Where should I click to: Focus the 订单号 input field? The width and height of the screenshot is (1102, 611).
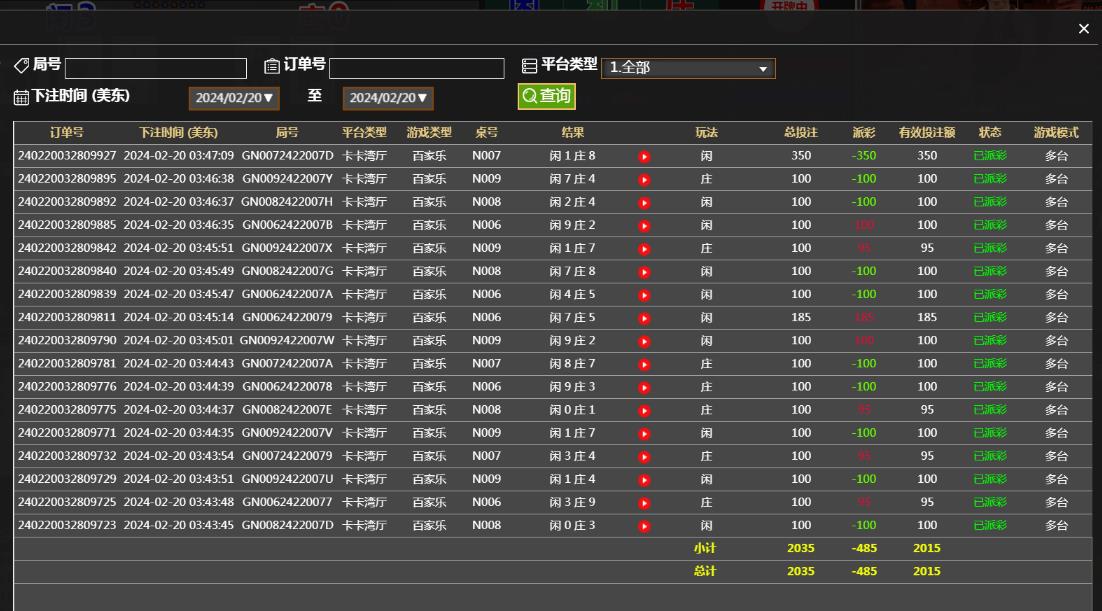(417, 68)
